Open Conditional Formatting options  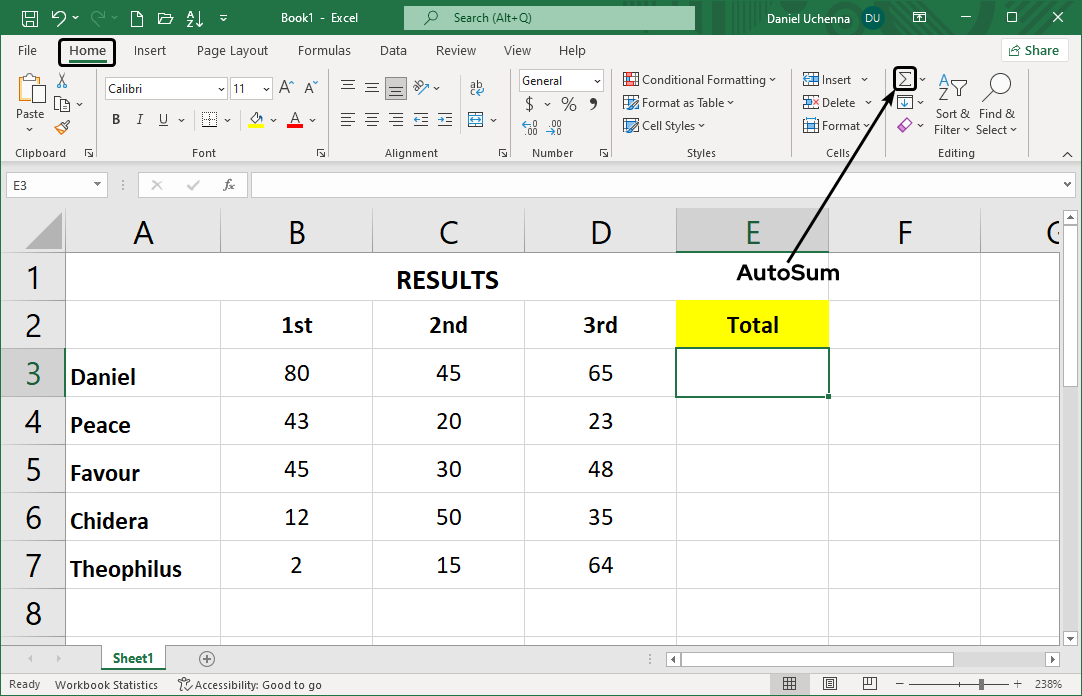click(699, 79)
